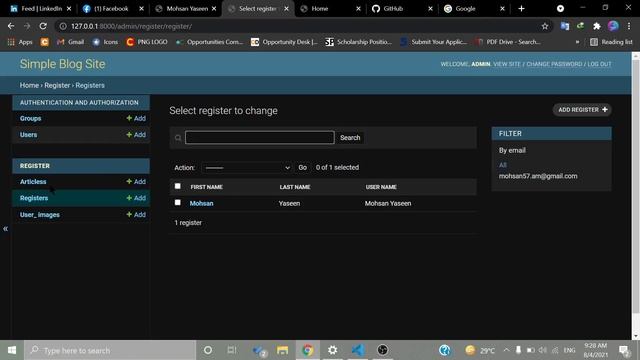
Task: Collapse the admin sidebar with the double chevron
Action: [x=5, y=229]
